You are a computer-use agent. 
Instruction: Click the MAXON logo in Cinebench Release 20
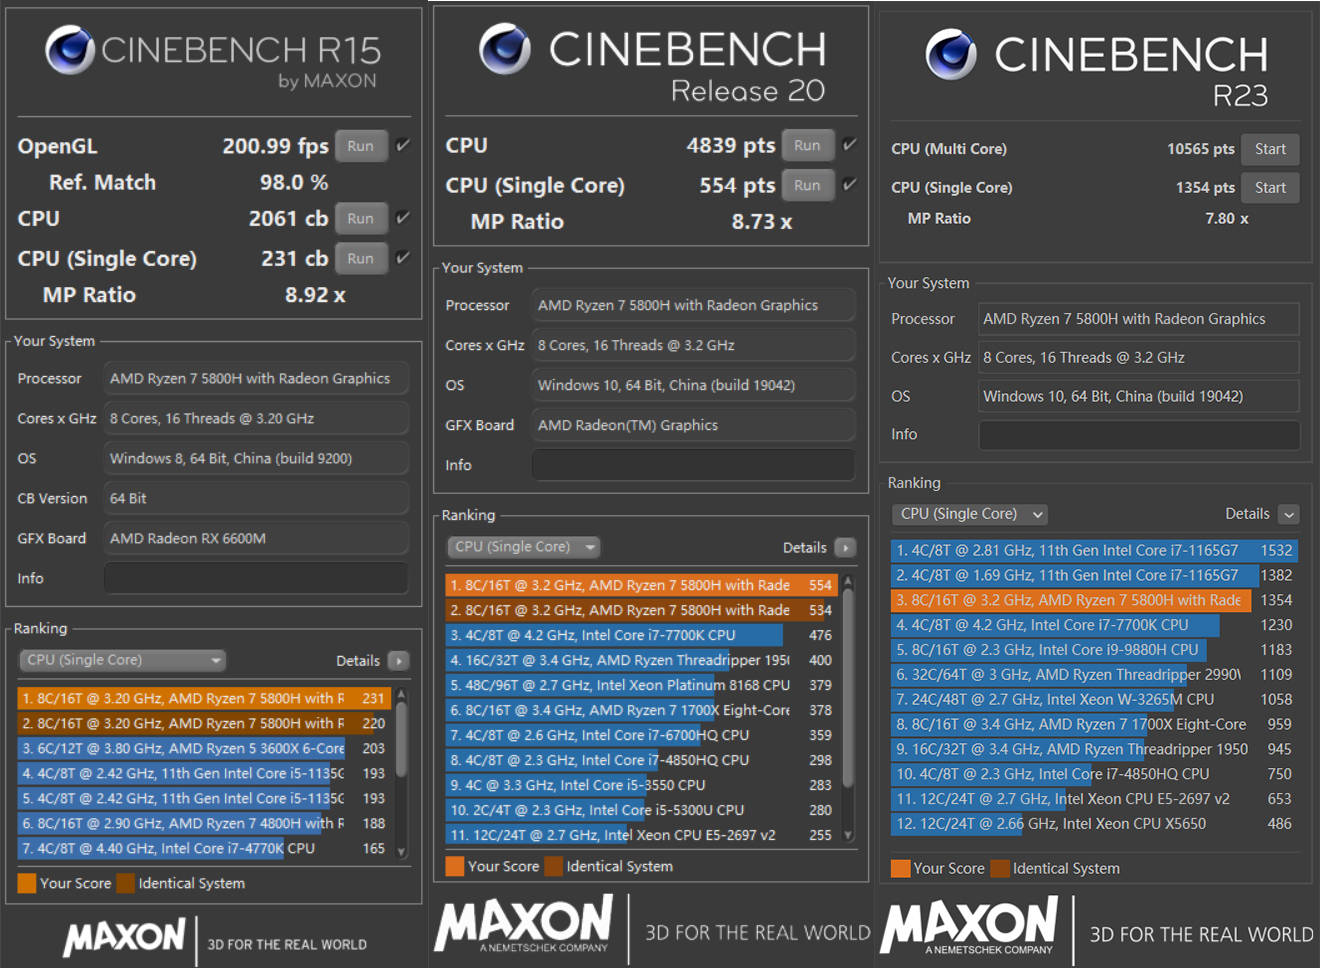(524, 922)
